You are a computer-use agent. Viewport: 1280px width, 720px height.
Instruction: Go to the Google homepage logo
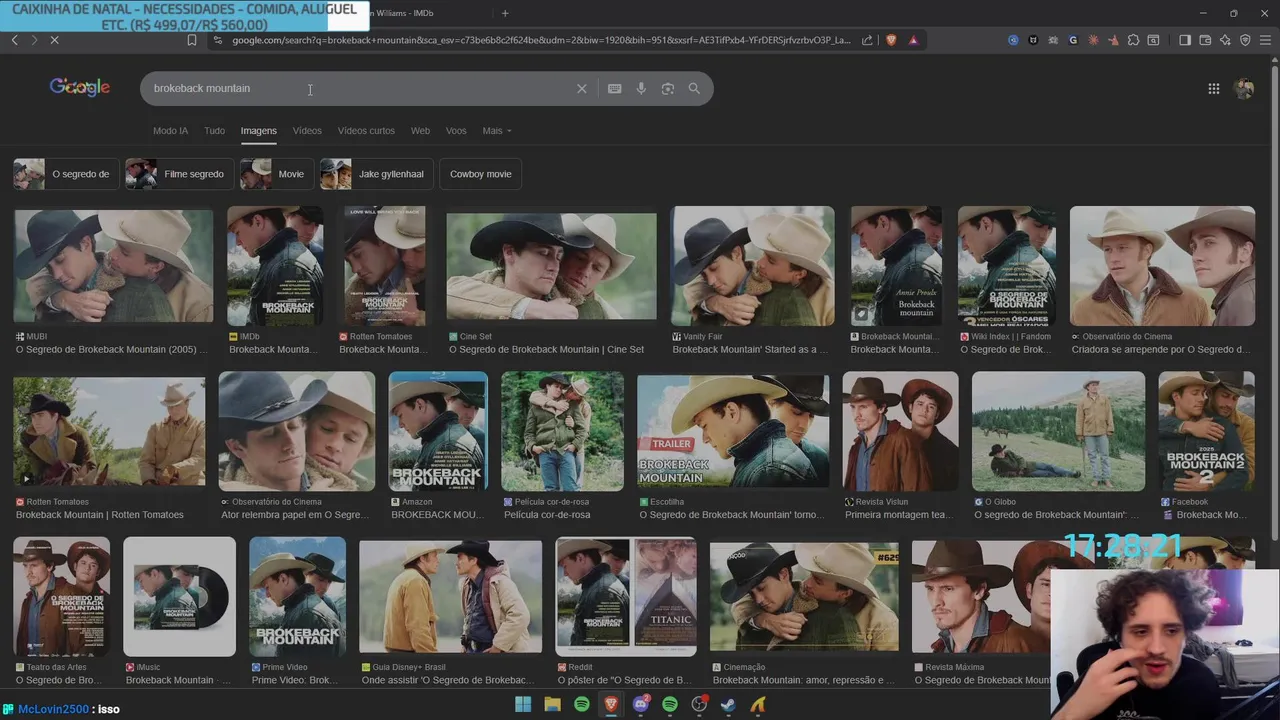[x=80, y=87]
